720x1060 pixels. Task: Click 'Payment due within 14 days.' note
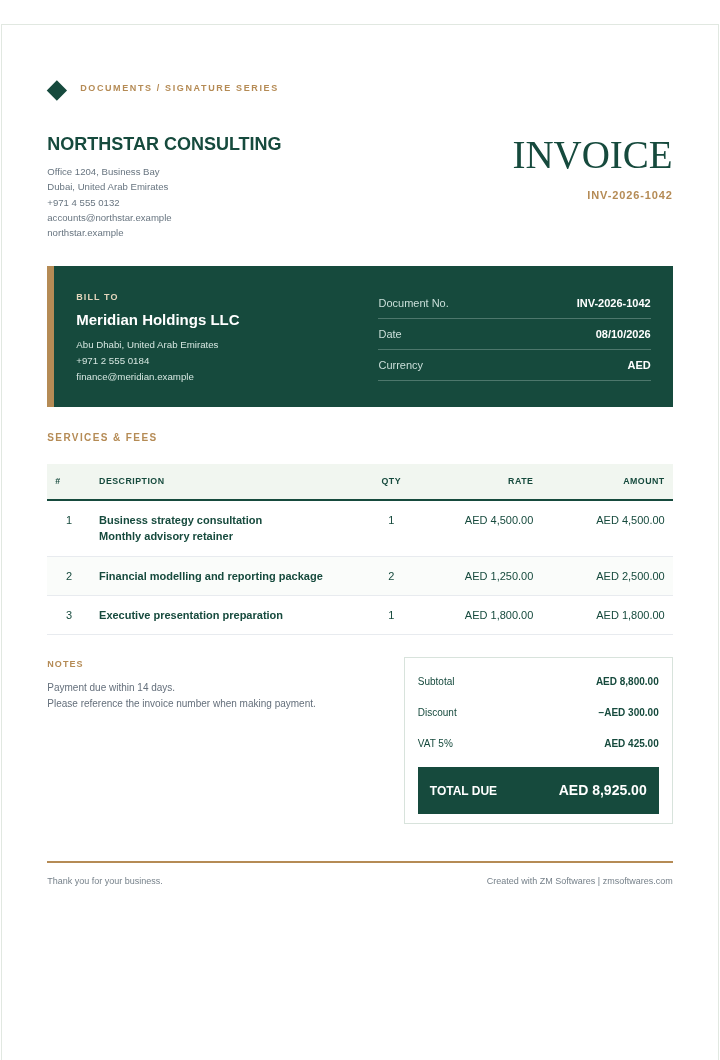pos(111,688)
